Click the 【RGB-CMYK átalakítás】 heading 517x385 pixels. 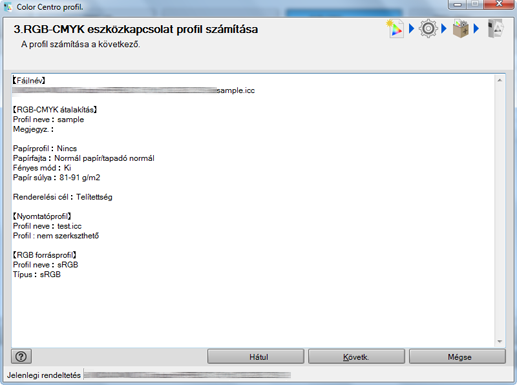(55, 110)
